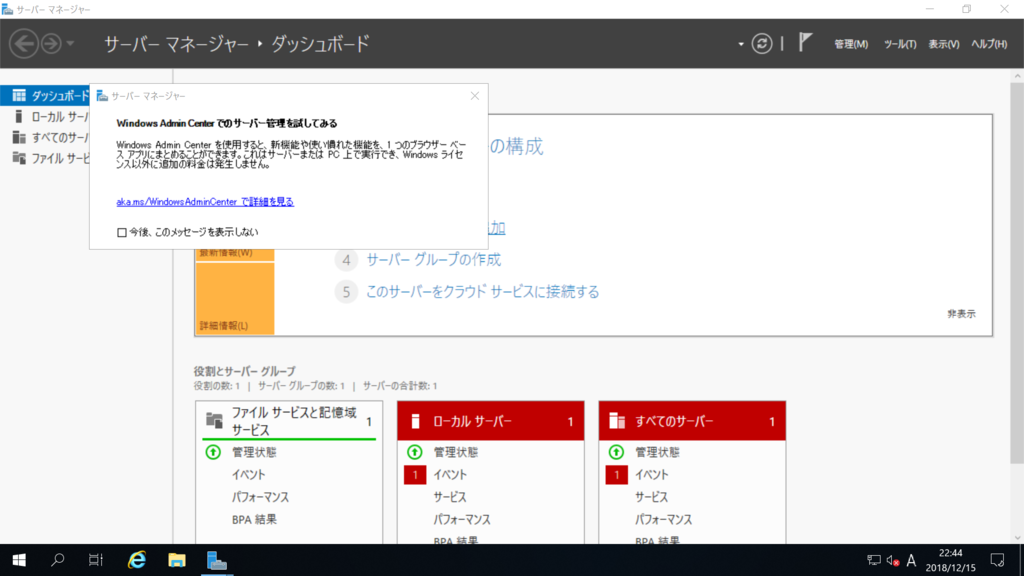Open the ツール(T) menu

[899, 44]
